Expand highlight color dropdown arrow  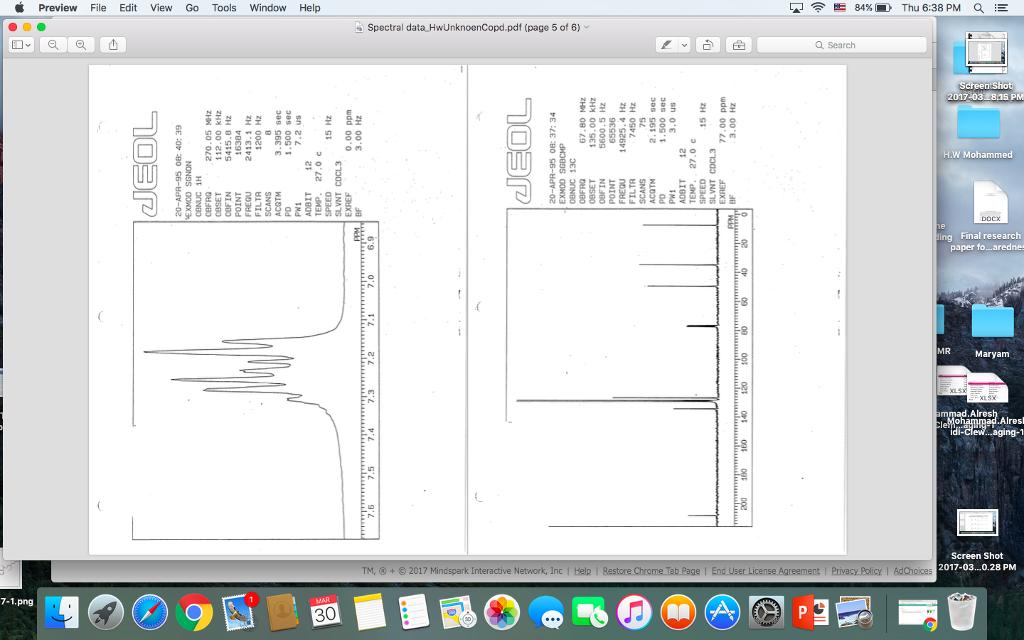(x=684, y=45)
